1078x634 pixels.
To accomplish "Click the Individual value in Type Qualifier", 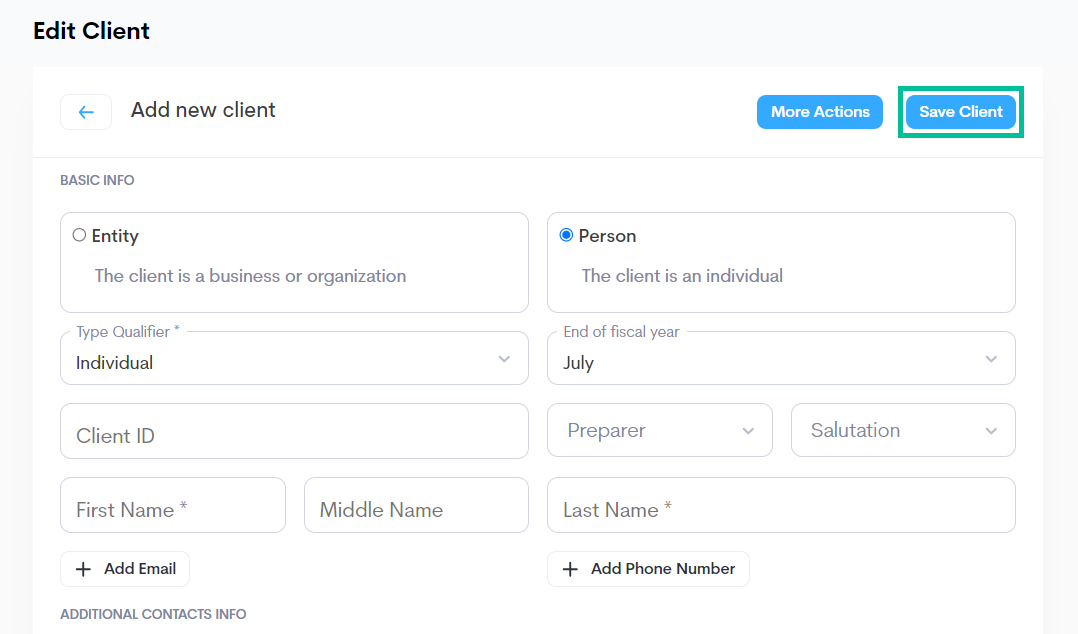I will coord(114,363).
